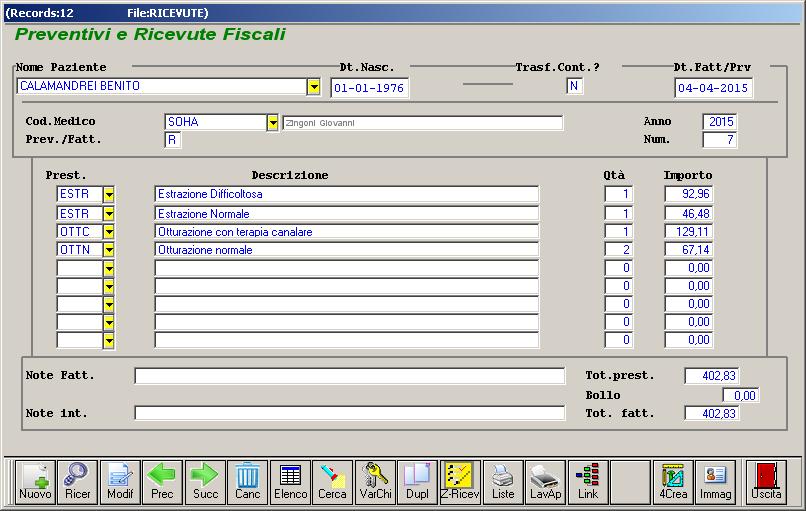Open dropdown for first ESTR service row
The image size is (806, 511).
[108, 194]
